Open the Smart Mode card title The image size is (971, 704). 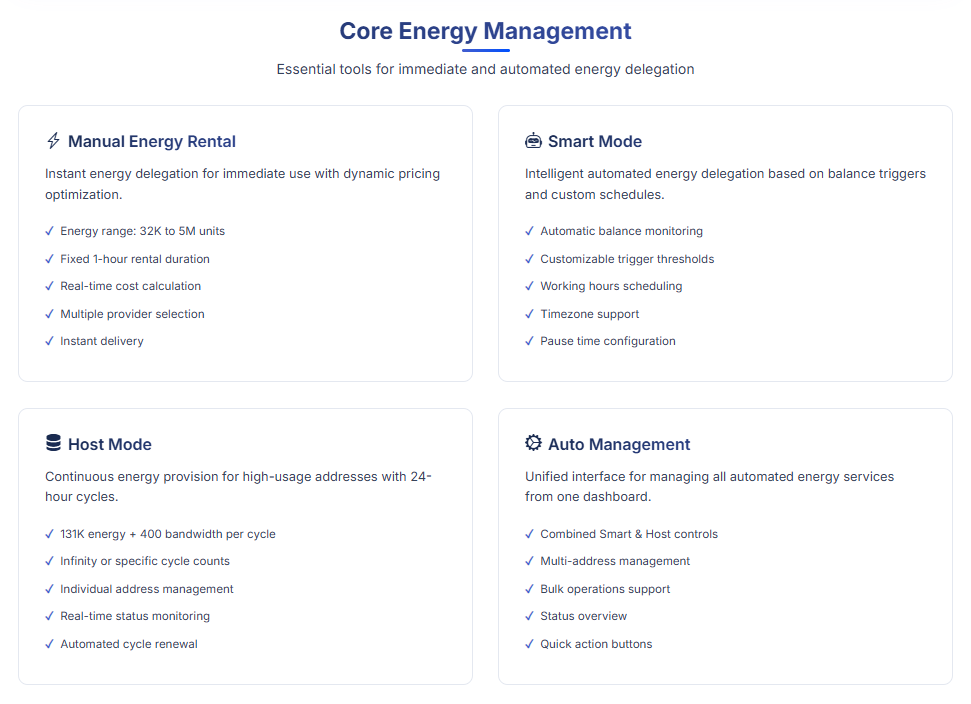(595, 142)
